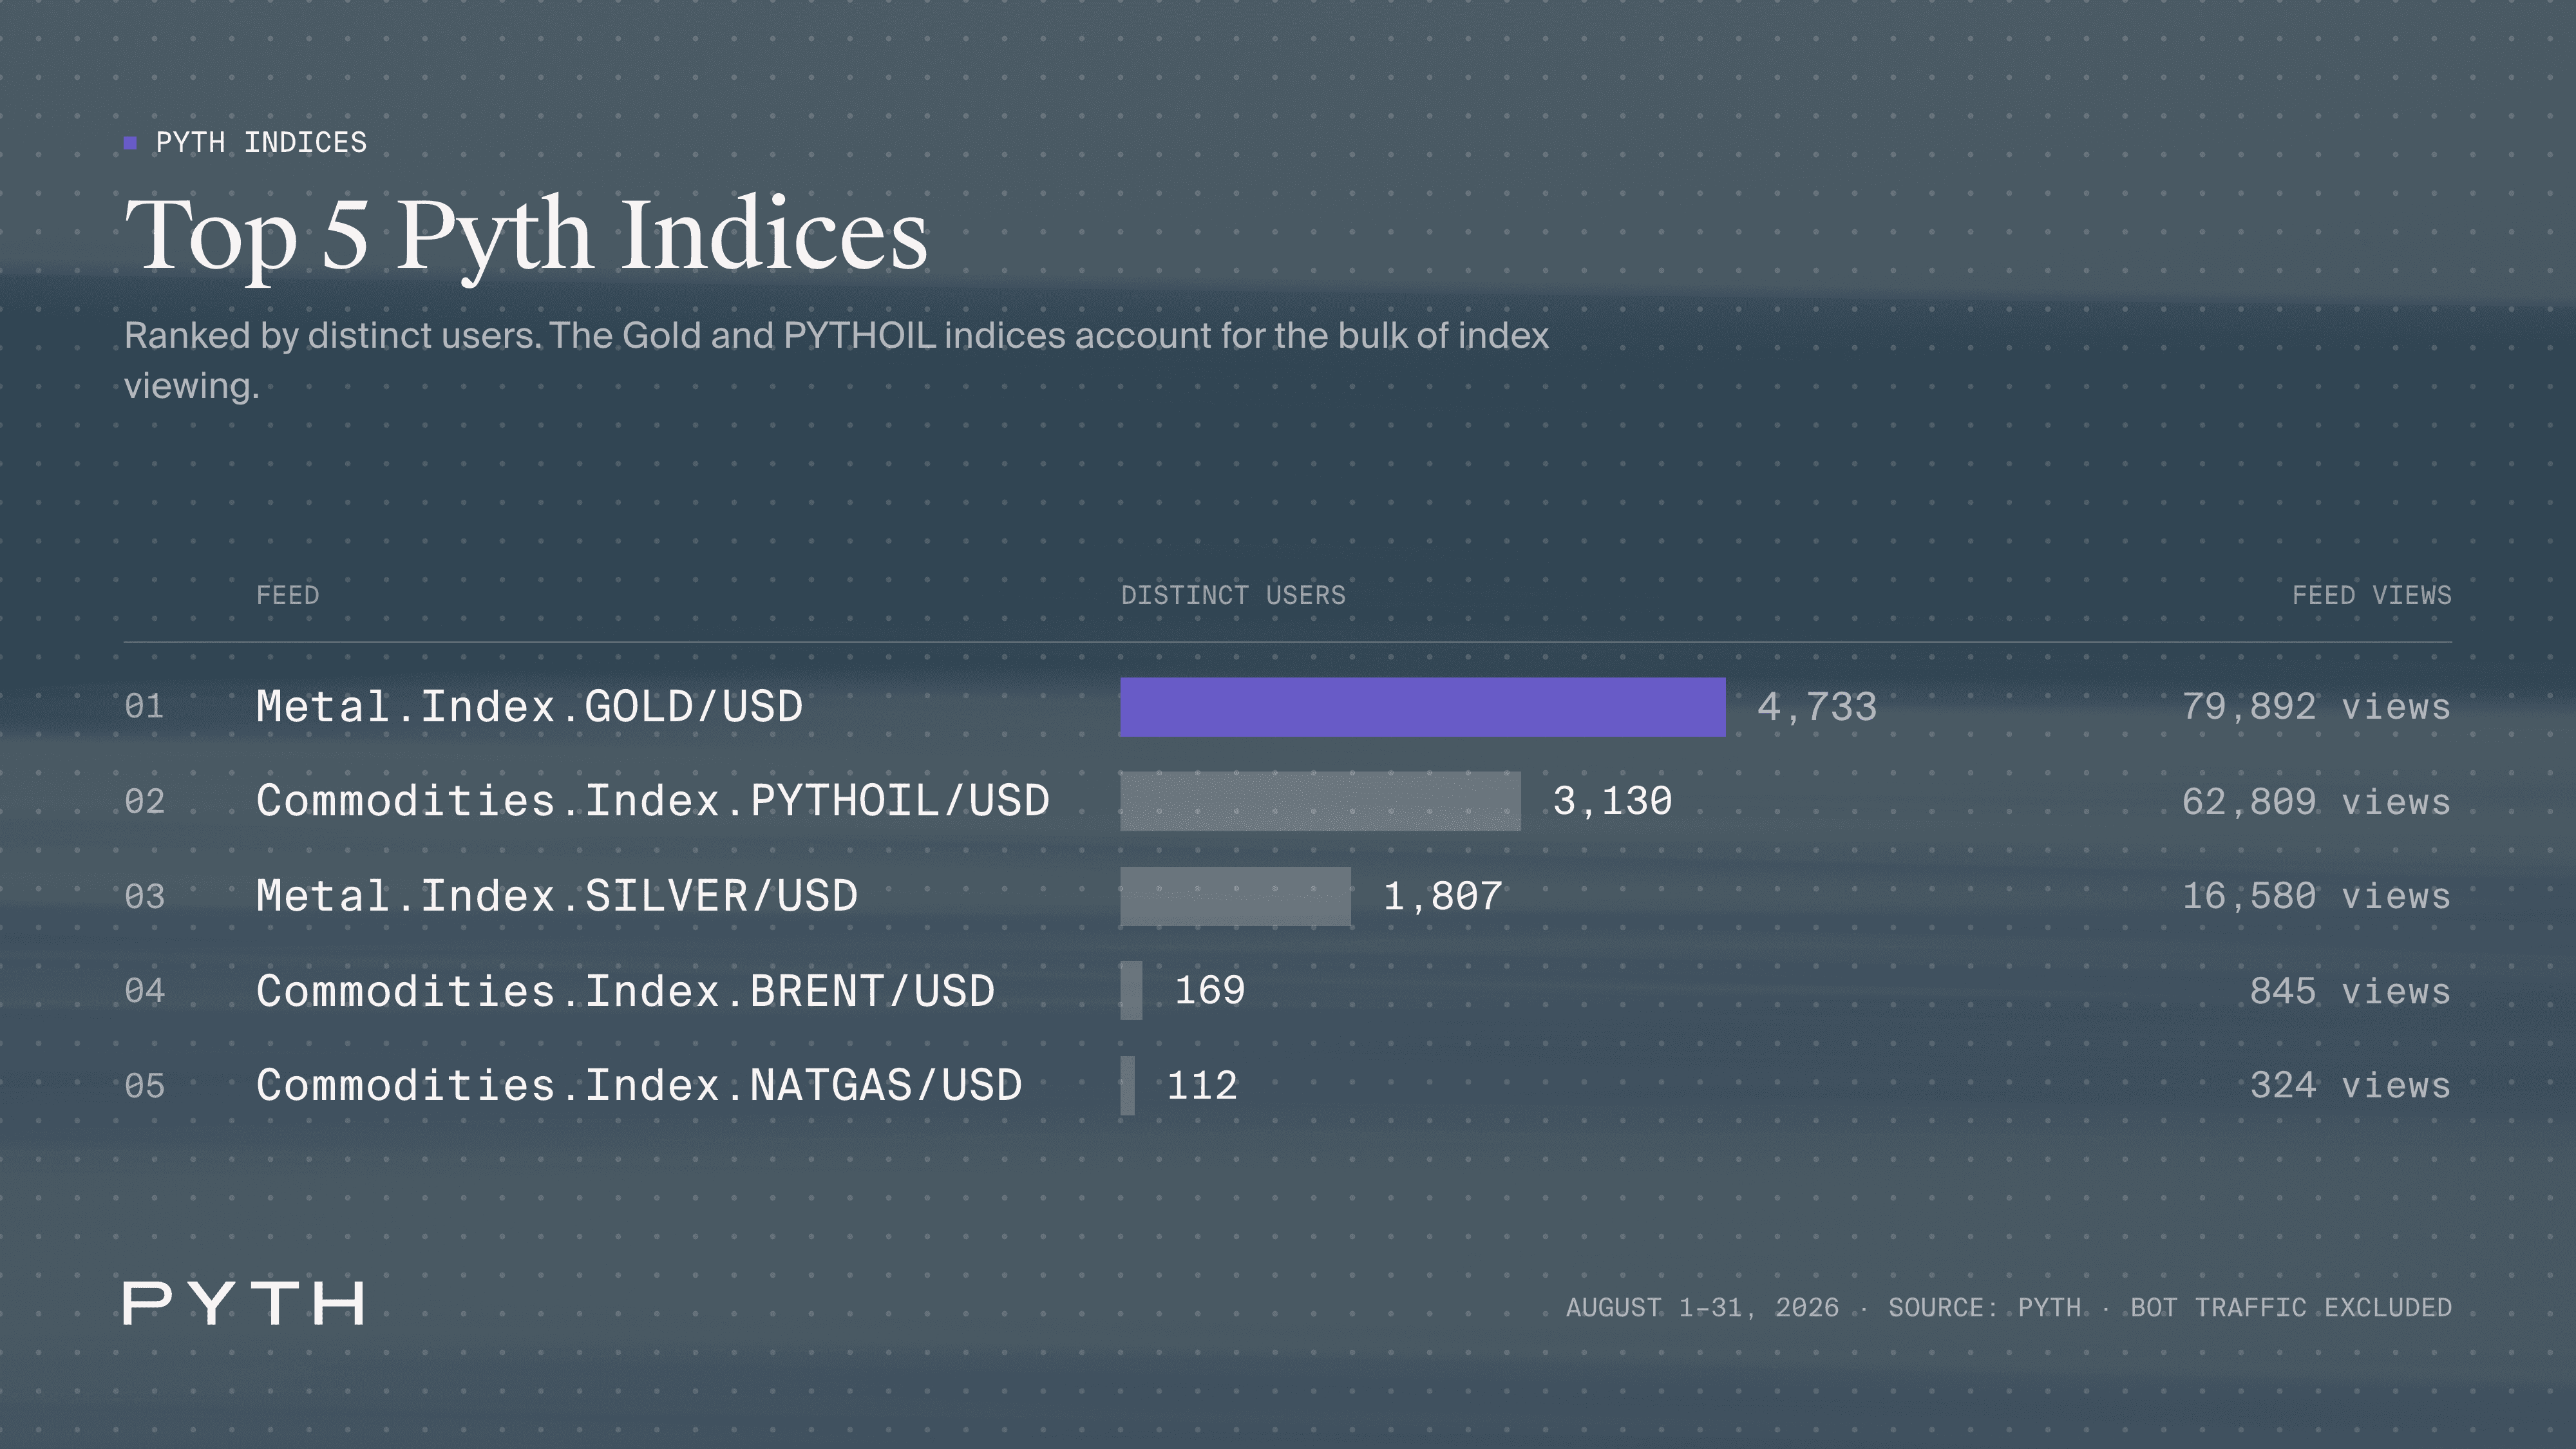2576x1449 pixels.
Task: Click '845 views' value
Action: (2351, 991)
